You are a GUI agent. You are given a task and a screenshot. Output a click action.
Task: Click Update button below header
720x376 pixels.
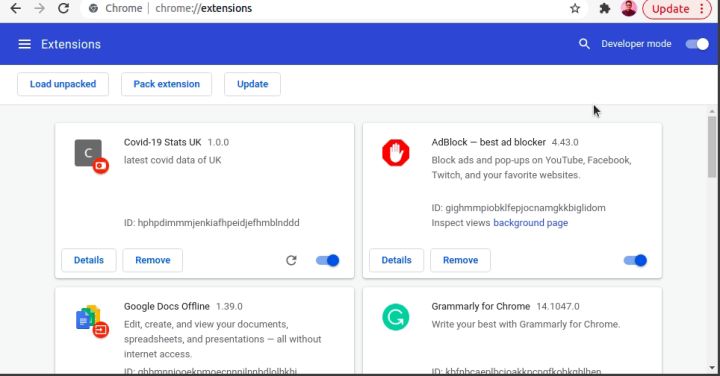click(252, 84)
